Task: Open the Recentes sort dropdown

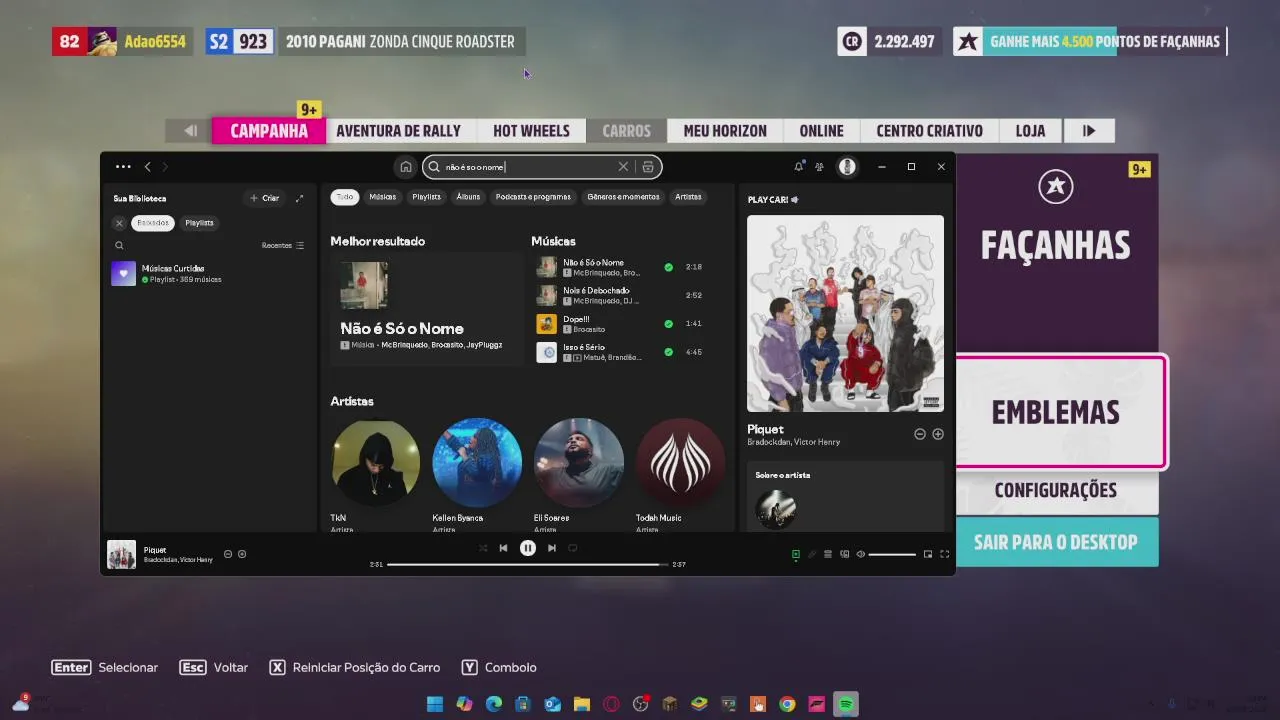Action: point(283,245)
